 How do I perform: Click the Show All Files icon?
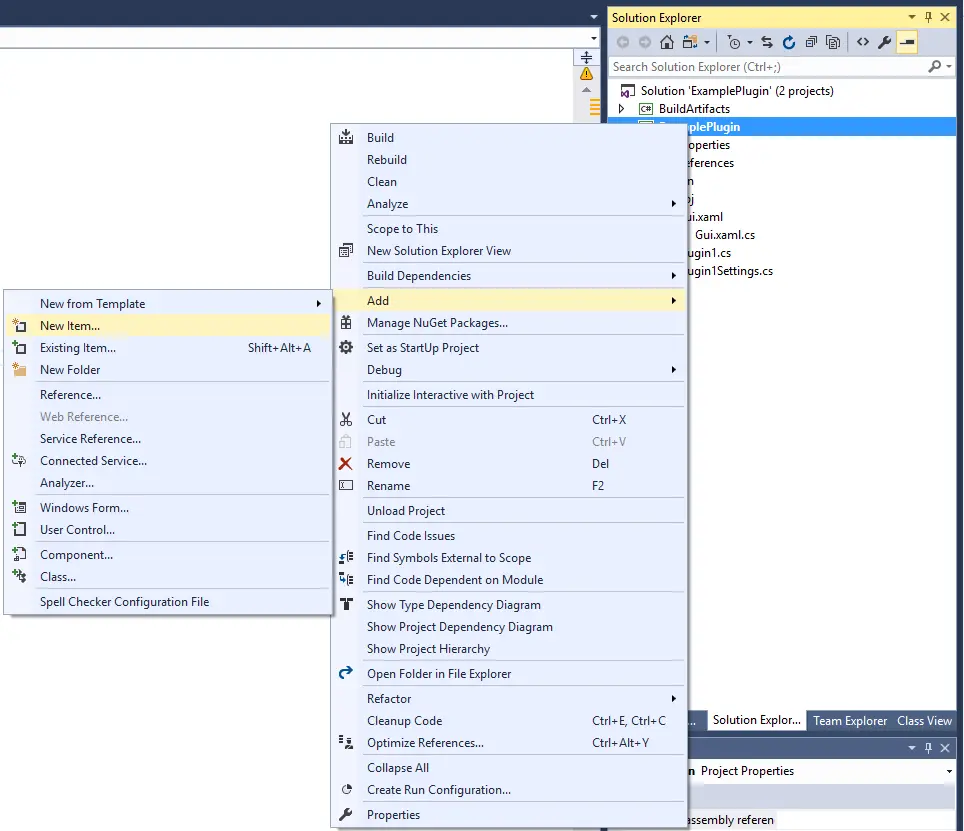833,42
